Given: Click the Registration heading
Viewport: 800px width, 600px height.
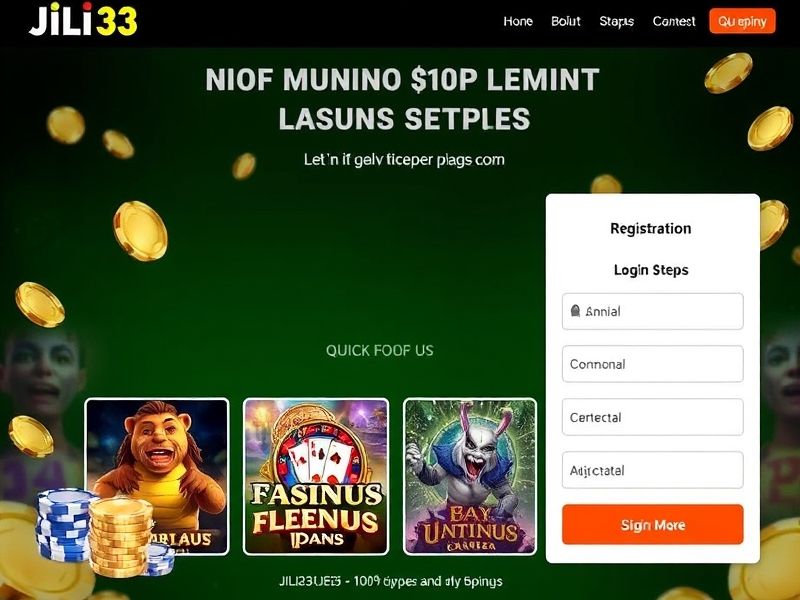Looking at the screenshot, I should point(651,228).
